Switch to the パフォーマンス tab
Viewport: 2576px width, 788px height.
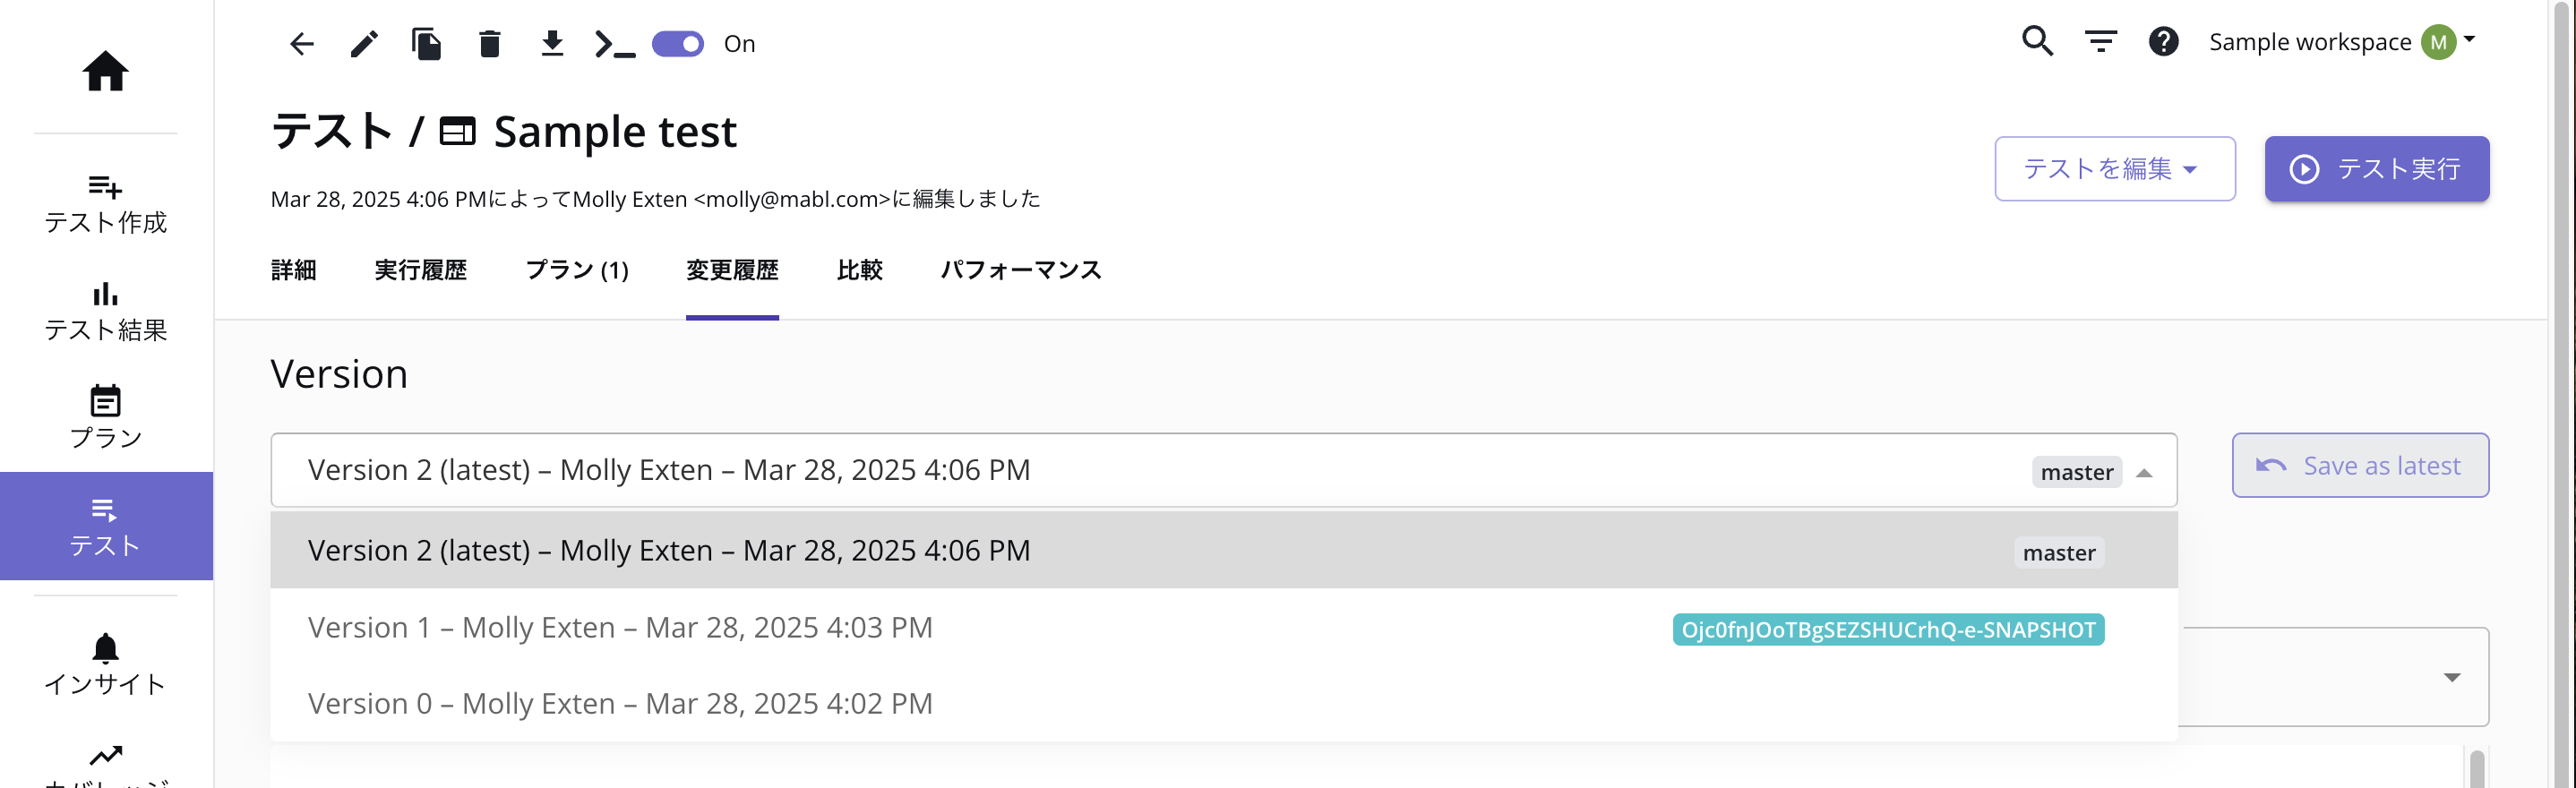1020,270
